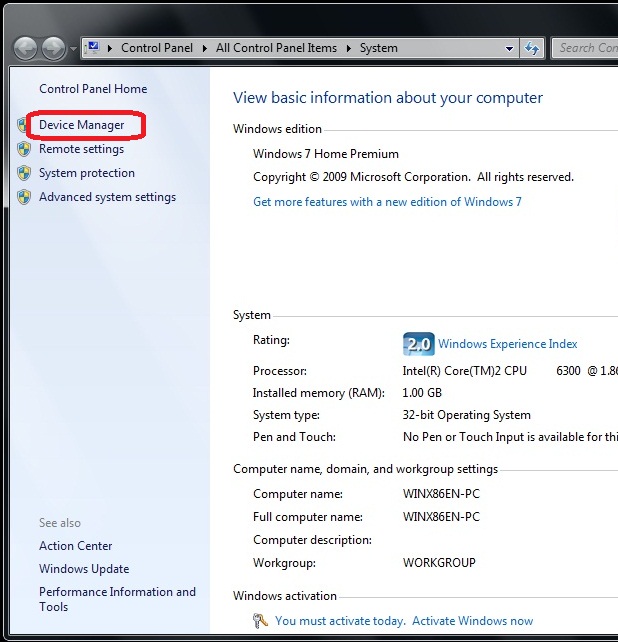Click the 2.0 rating score badge
Image resolution: width=618 pixels, height=642 pixels.
pyautogui.click(x=419, y=344)
